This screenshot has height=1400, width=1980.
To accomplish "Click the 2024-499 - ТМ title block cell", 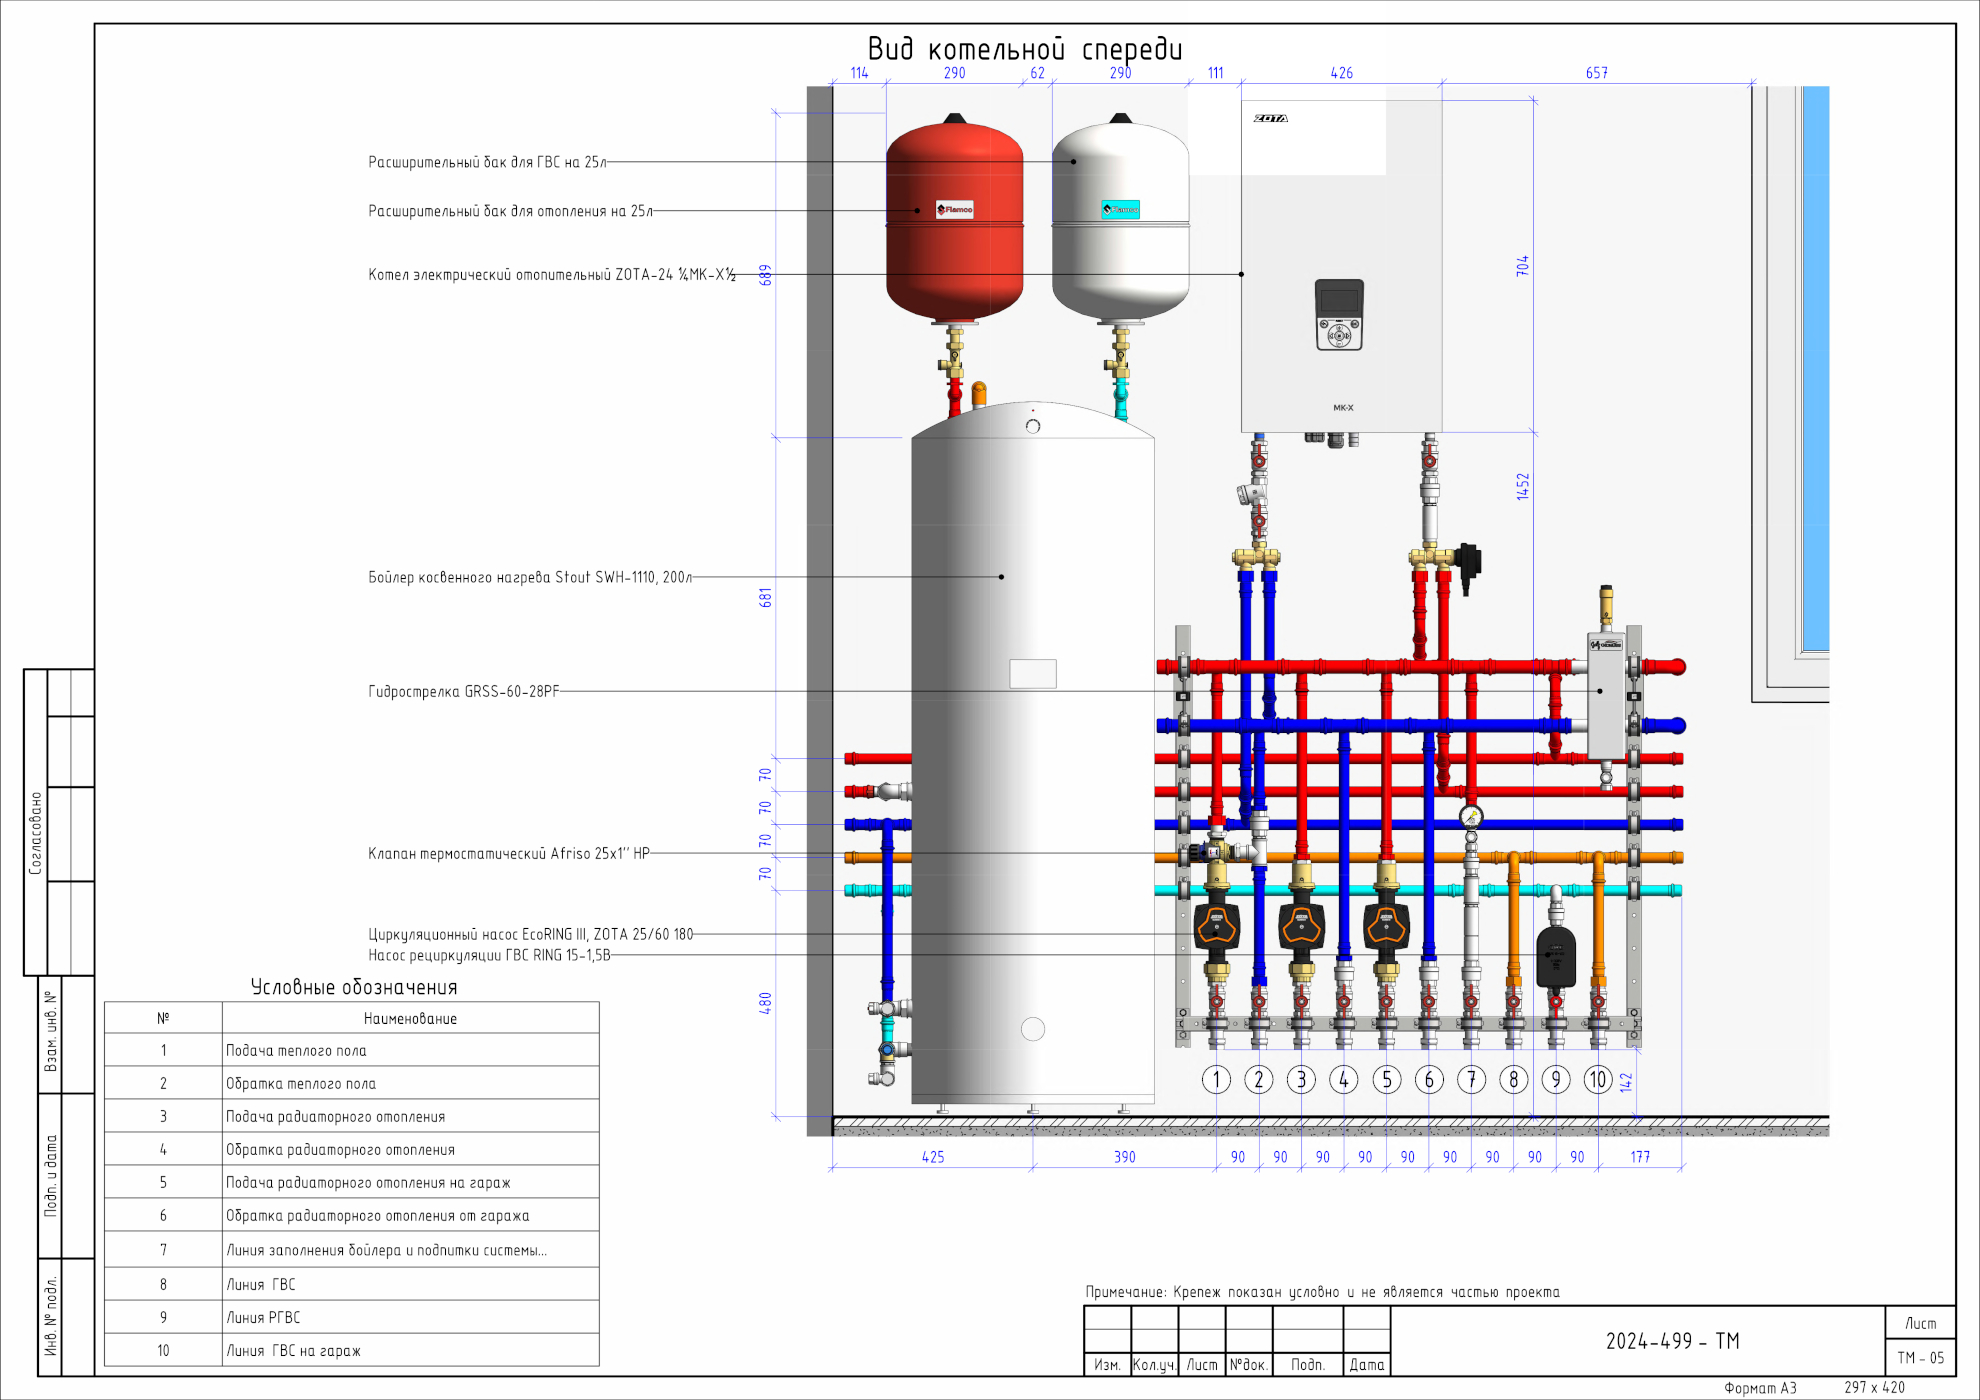I will (x=1672, y=1341).
